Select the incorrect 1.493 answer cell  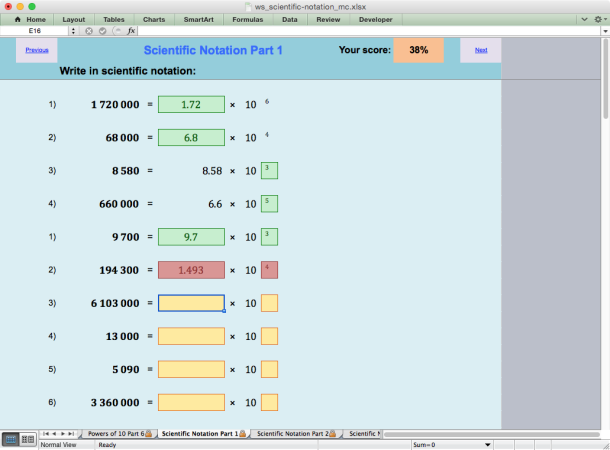191,270
